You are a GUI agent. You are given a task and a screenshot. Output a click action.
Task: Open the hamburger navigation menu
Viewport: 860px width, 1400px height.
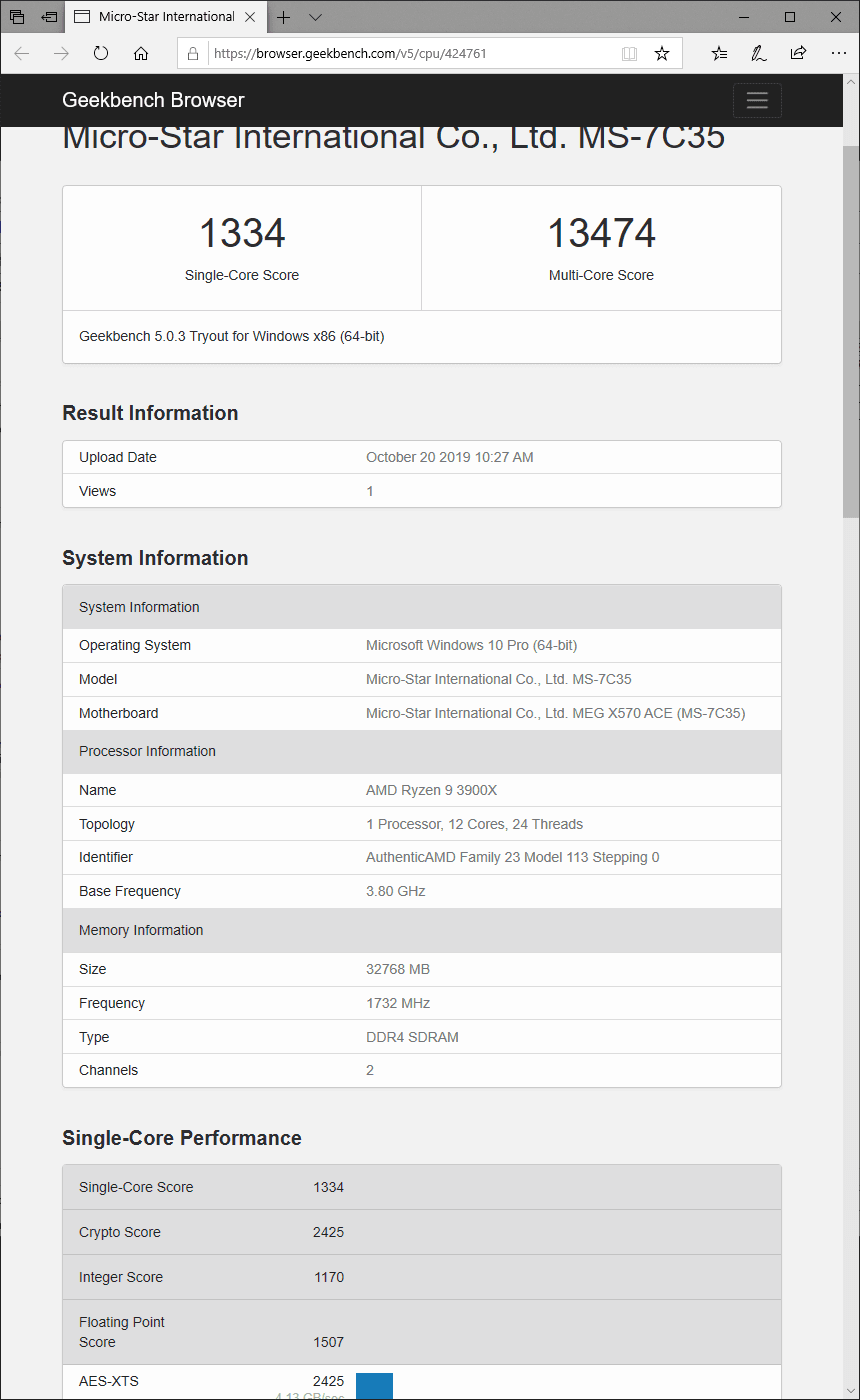coord(757,100)
